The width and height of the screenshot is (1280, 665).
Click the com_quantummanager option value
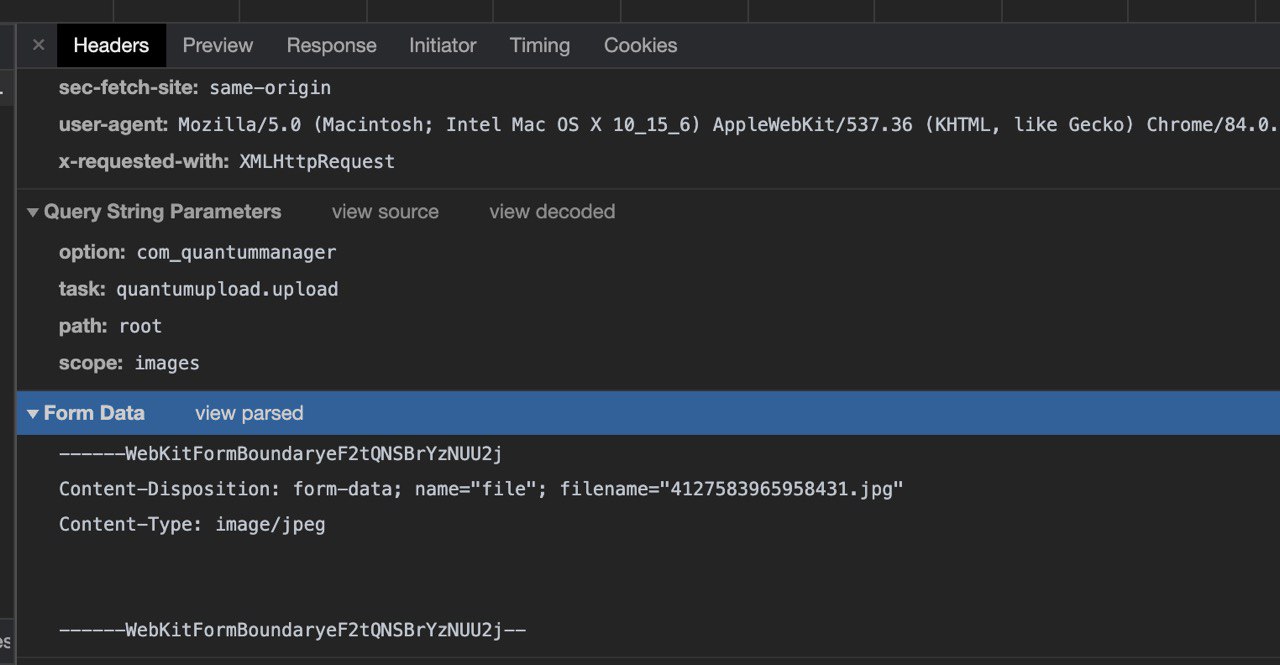point(236,252)
